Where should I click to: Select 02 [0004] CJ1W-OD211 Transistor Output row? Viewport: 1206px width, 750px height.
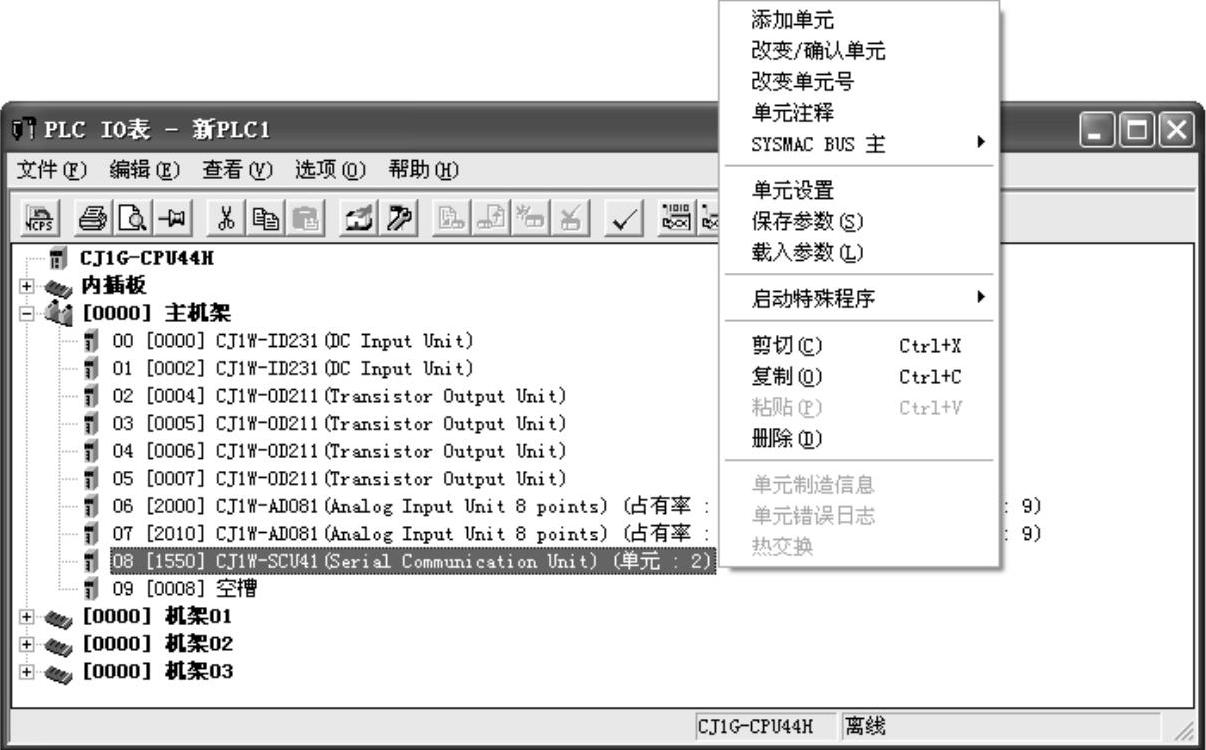coord(338,396)
